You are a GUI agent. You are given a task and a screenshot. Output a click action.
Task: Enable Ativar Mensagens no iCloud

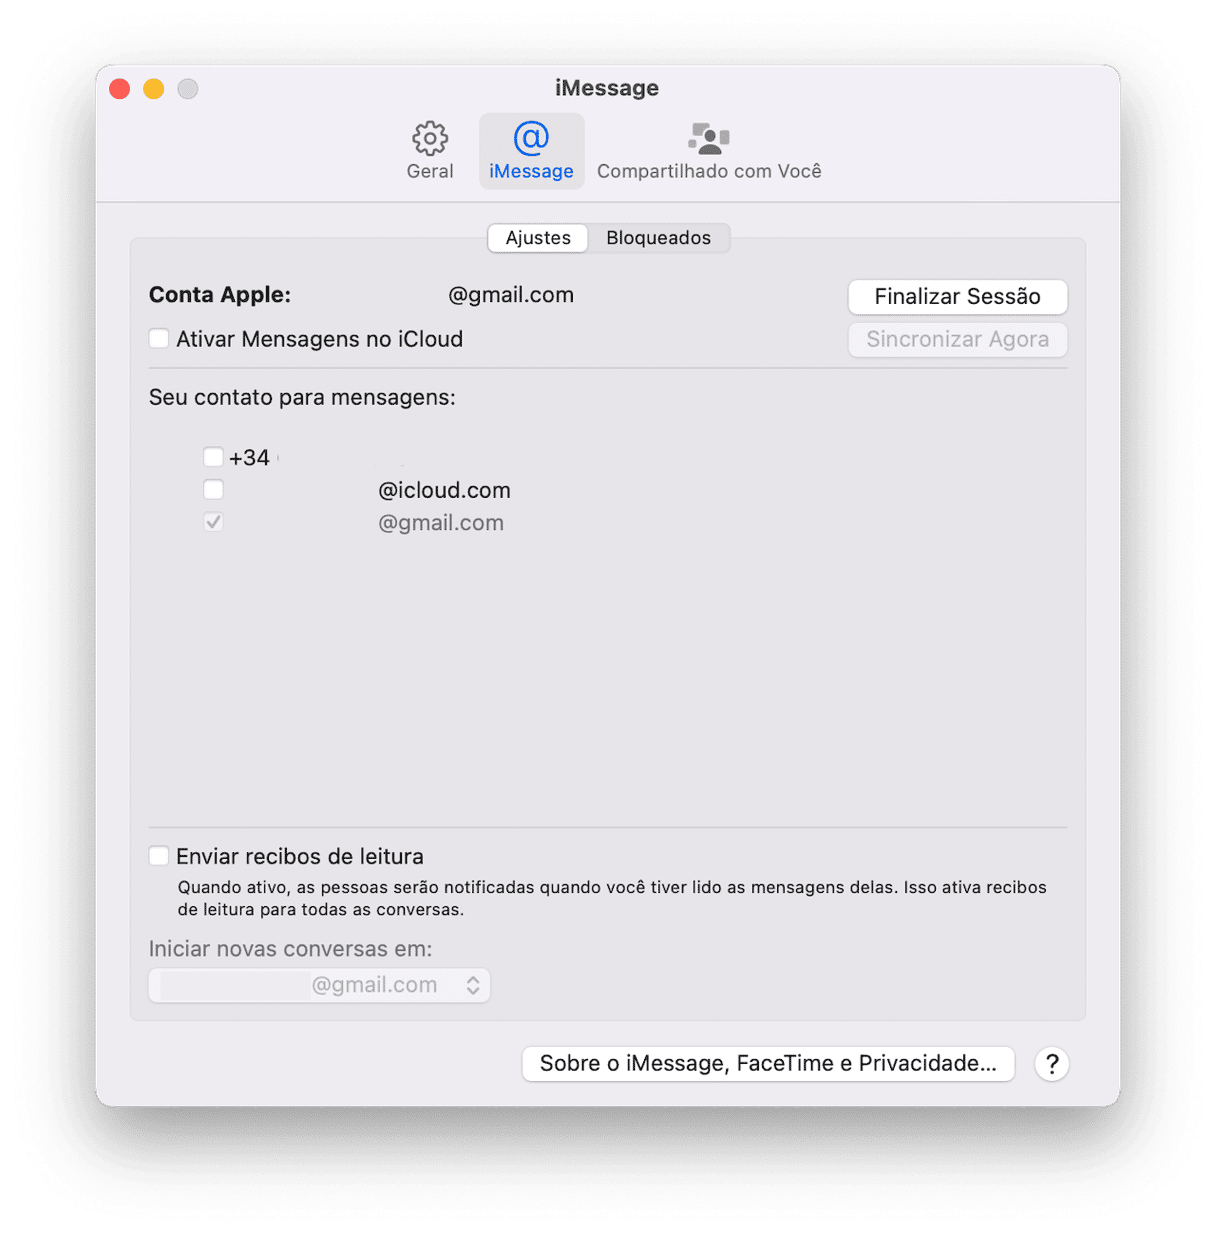coord(159,338)
